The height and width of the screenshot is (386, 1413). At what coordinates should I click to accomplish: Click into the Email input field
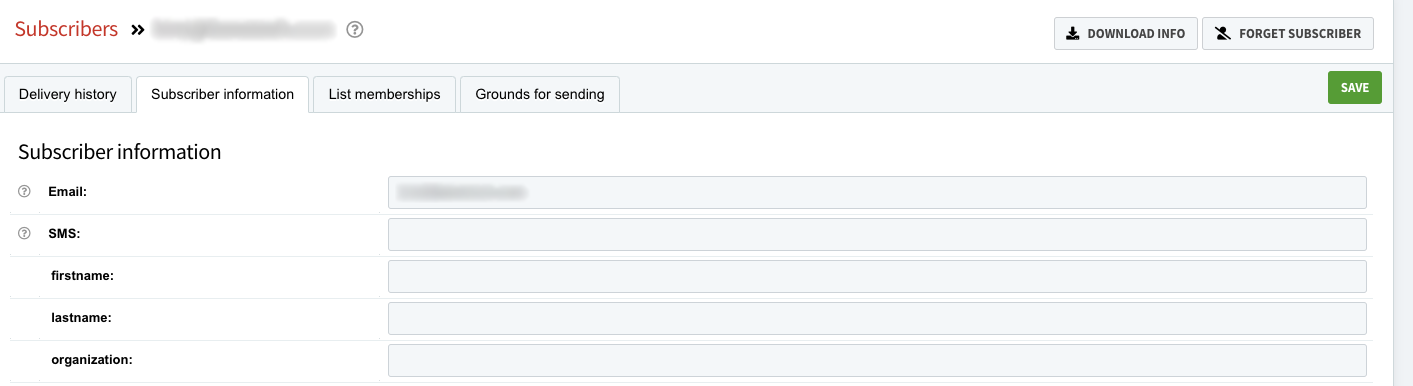[x=877, y=192]
